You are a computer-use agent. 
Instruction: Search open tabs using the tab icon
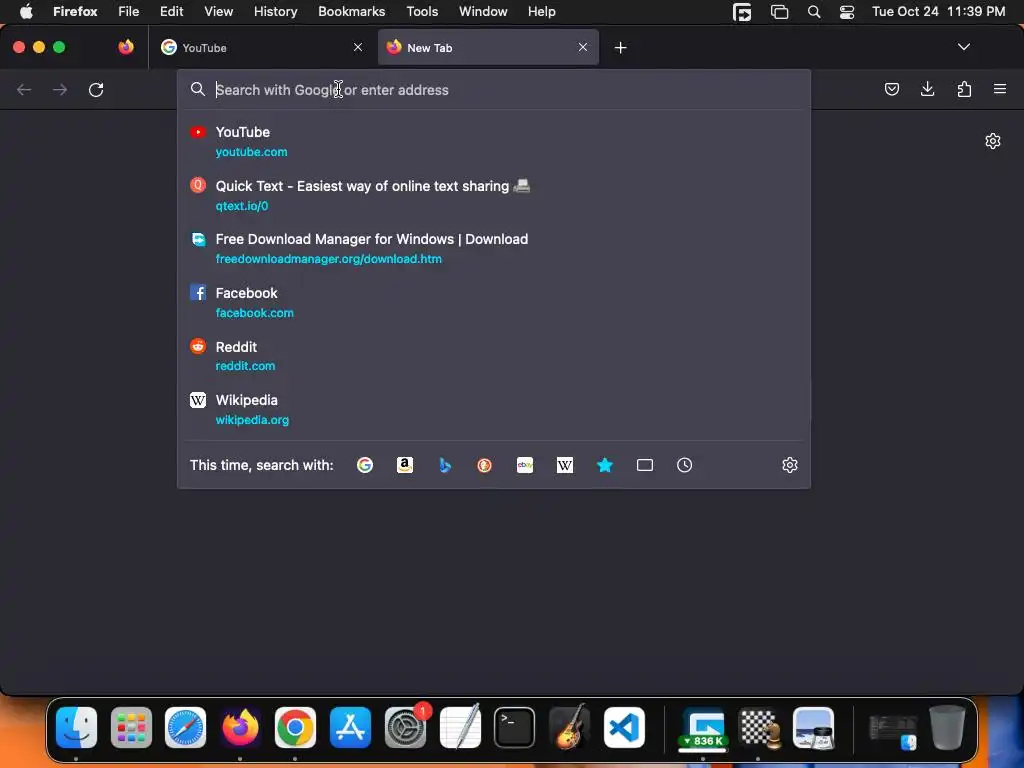pyautogui.click(x=645, y=465)
